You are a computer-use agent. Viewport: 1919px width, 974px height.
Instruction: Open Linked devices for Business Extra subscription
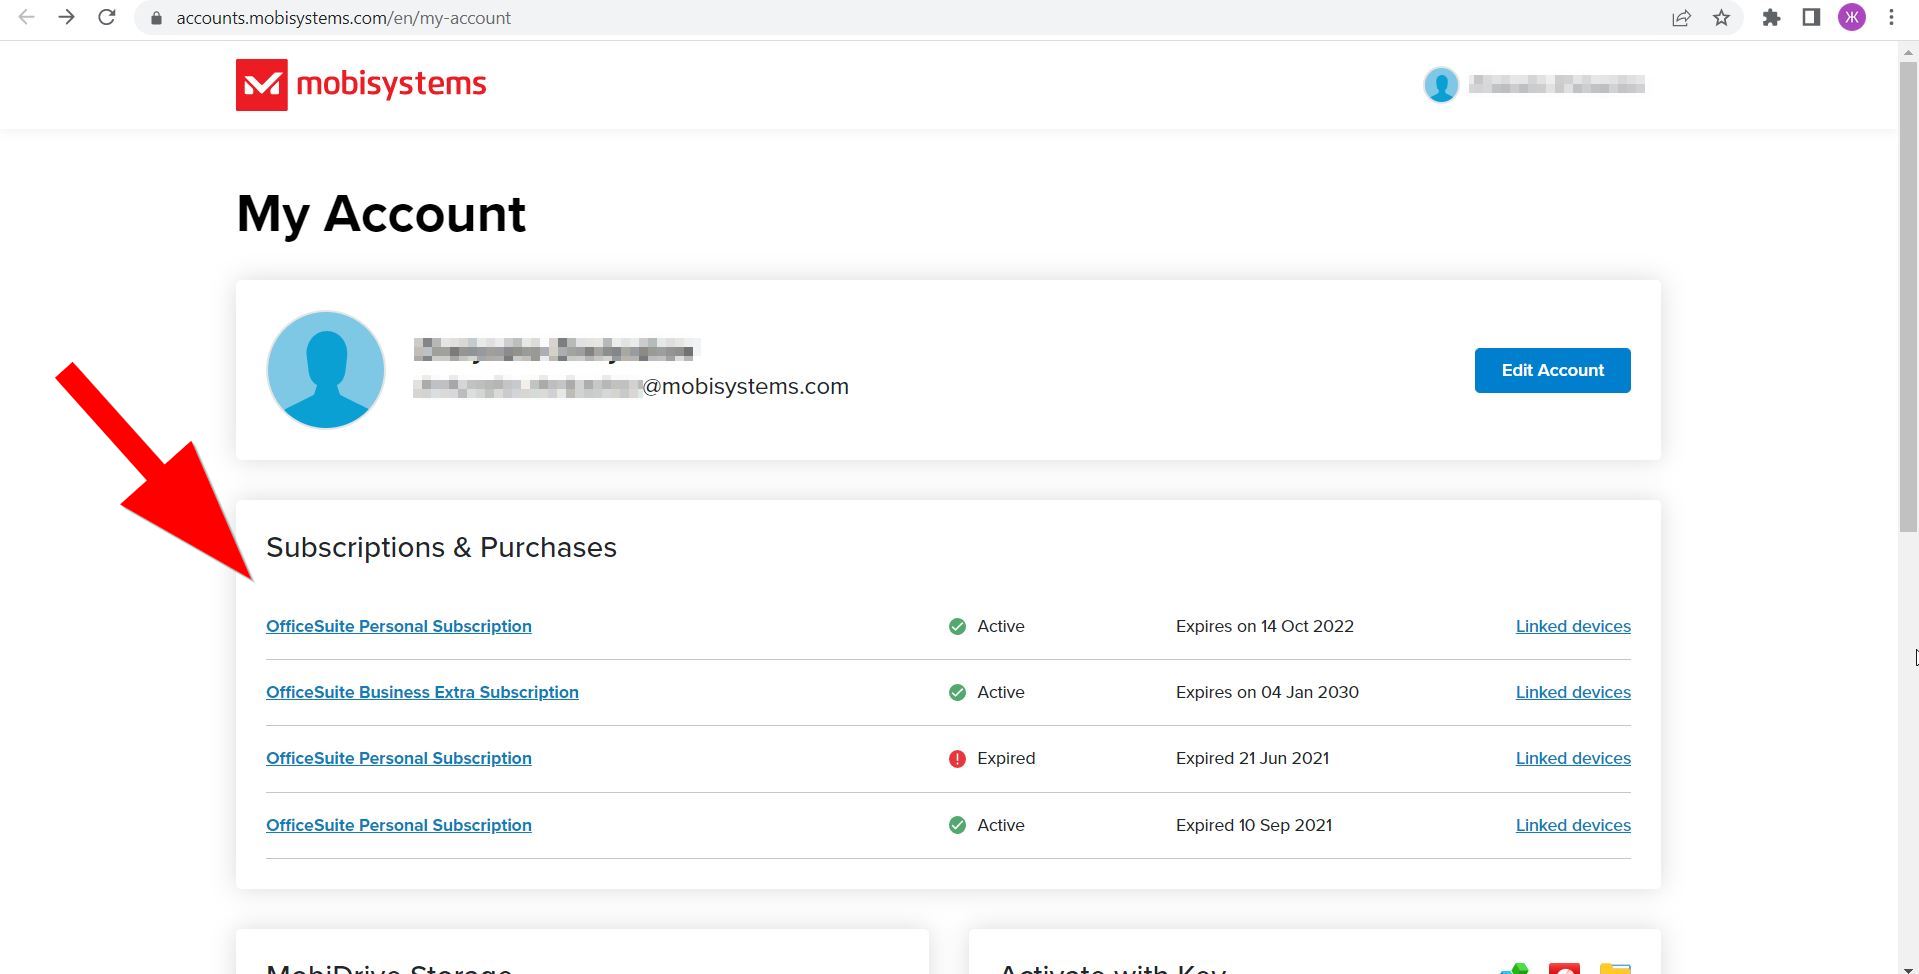pyautogui.click(x=1573, y=692)
